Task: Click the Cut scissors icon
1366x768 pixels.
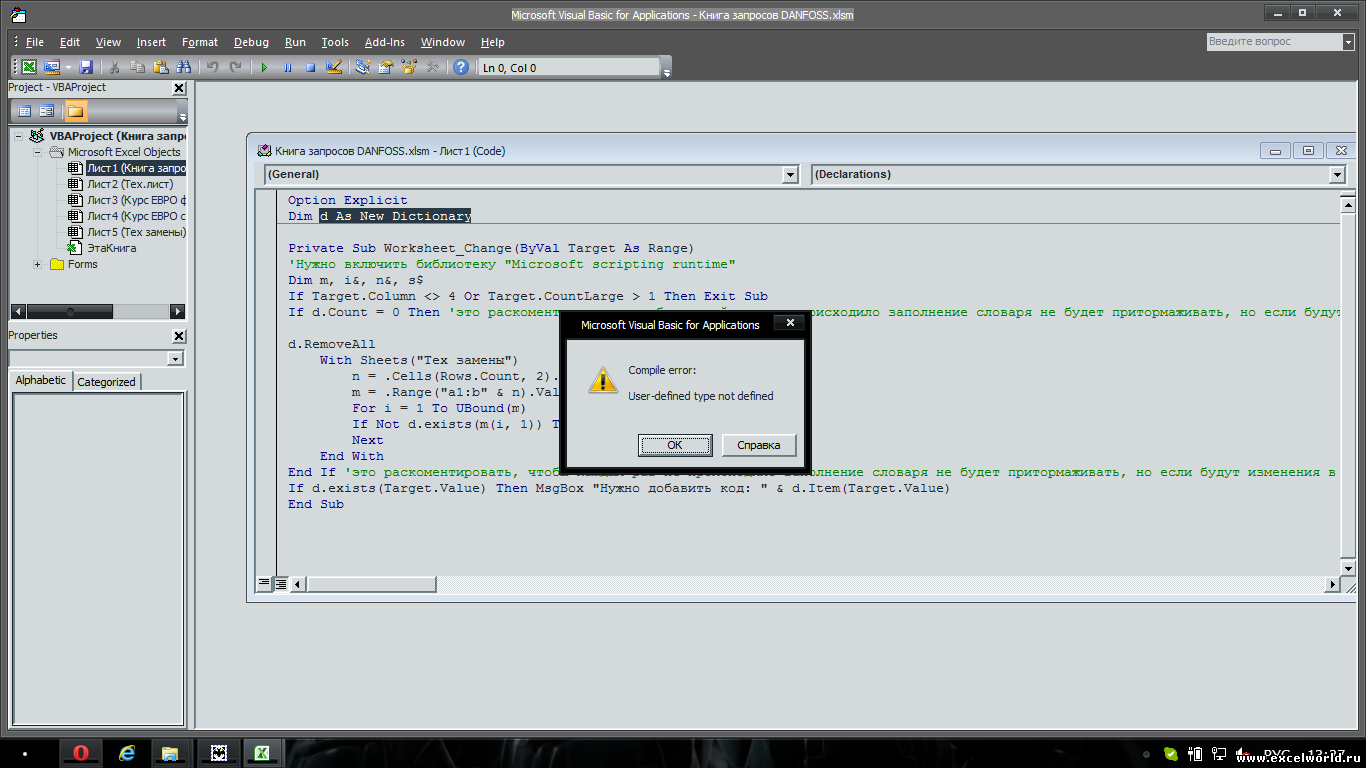Action: 114,67
